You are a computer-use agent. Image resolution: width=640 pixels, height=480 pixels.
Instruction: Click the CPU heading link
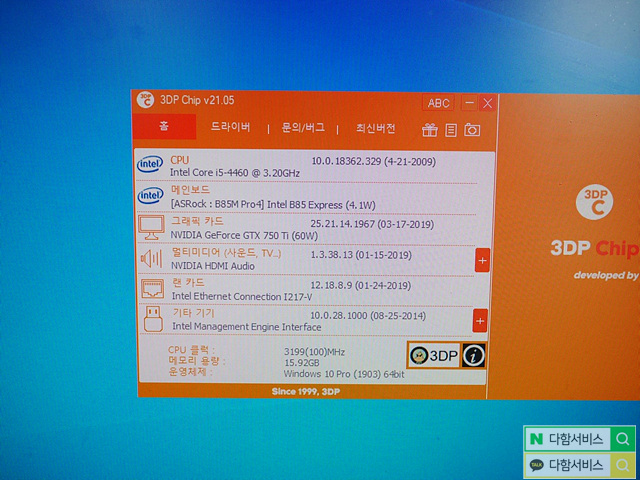pyautogui.click(x=180, y=160)
